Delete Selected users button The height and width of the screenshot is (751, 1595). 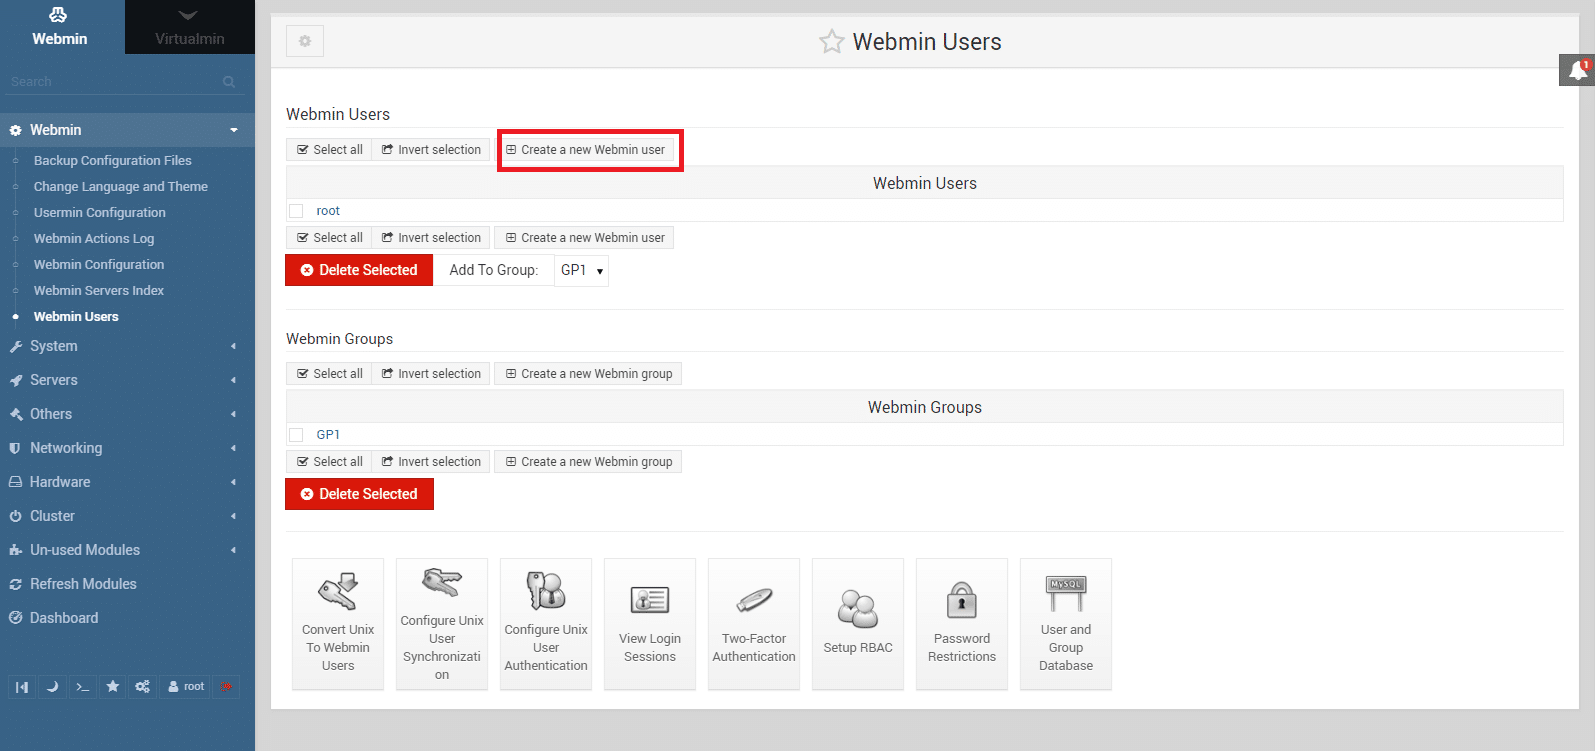pos(359,270)
